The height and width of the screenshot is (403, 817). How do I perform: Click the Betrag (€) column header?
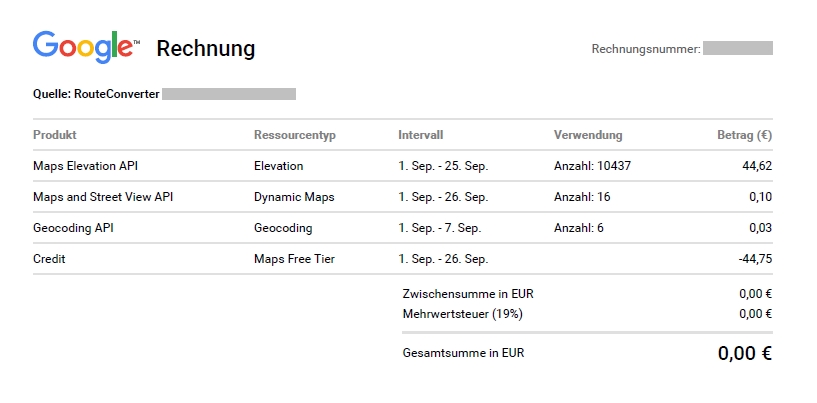point(744,135)
